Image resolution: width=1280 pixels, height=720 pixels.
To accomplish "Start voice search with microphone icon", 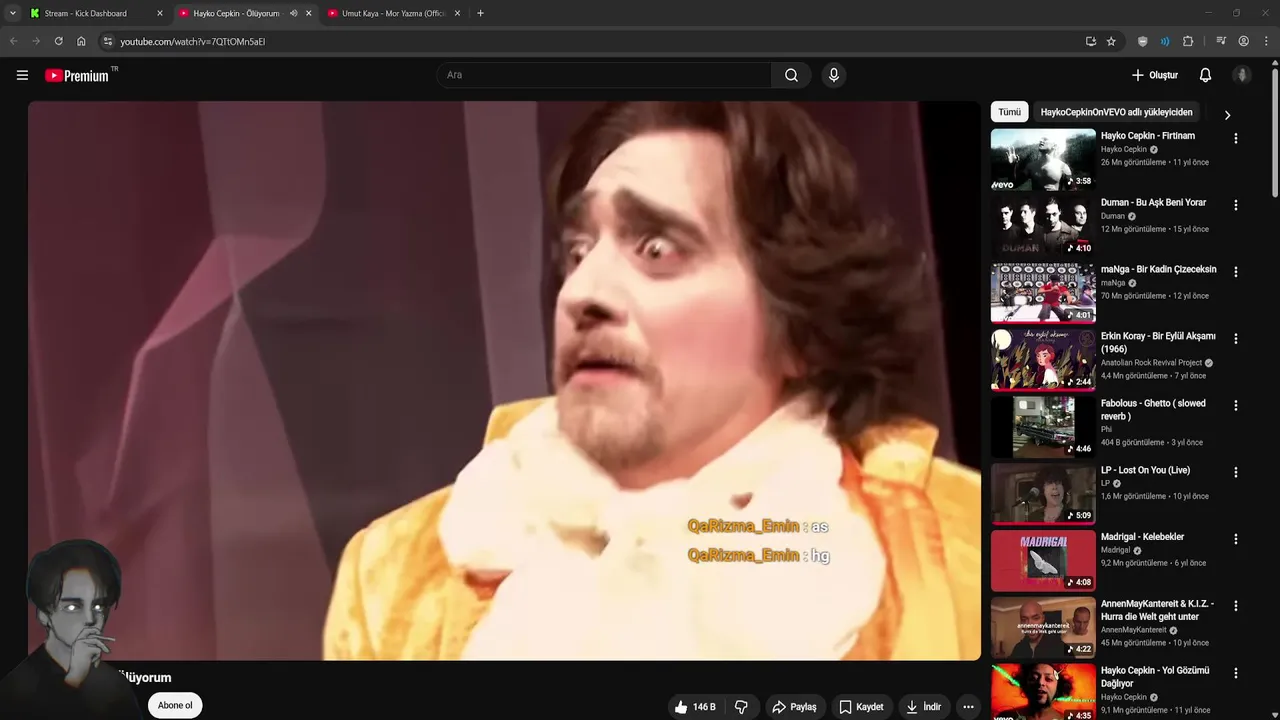I will click(x=833, y=75).
